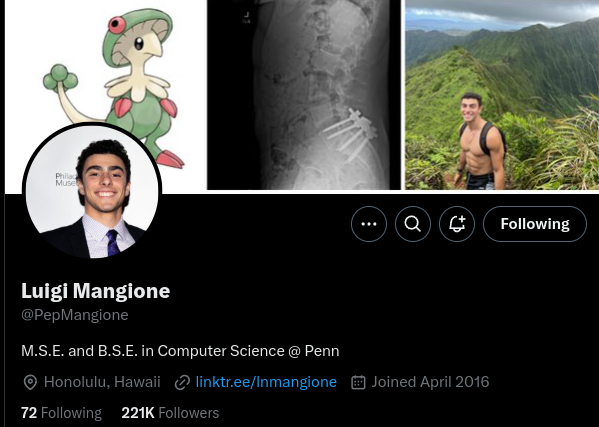The image size is (599, 427).
Task: Click the Luigi Mangione display name
Action: pyautogui.click(x=96, y=291)
